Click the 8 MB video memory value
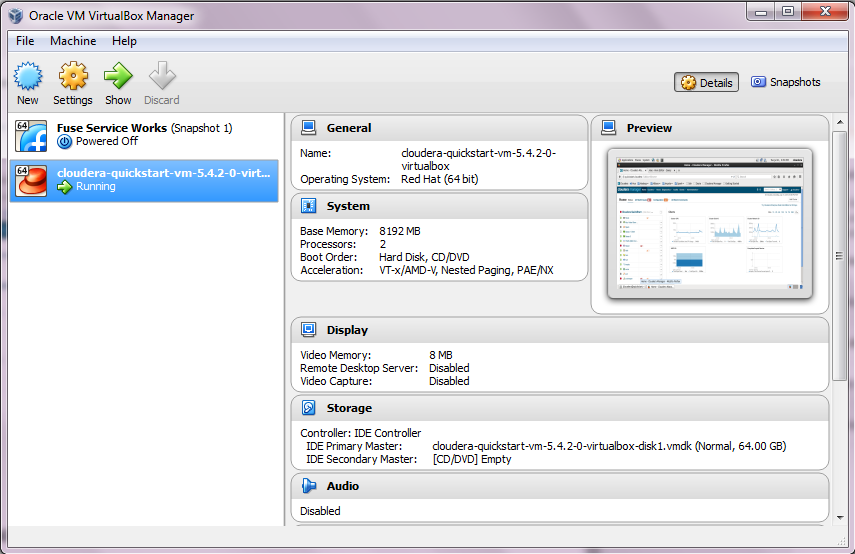855x554 pixels. (x=441, y=355)
